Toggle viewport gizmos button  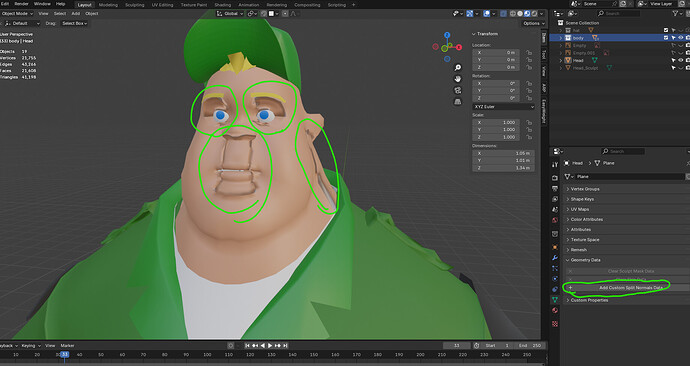coord(470,14)
